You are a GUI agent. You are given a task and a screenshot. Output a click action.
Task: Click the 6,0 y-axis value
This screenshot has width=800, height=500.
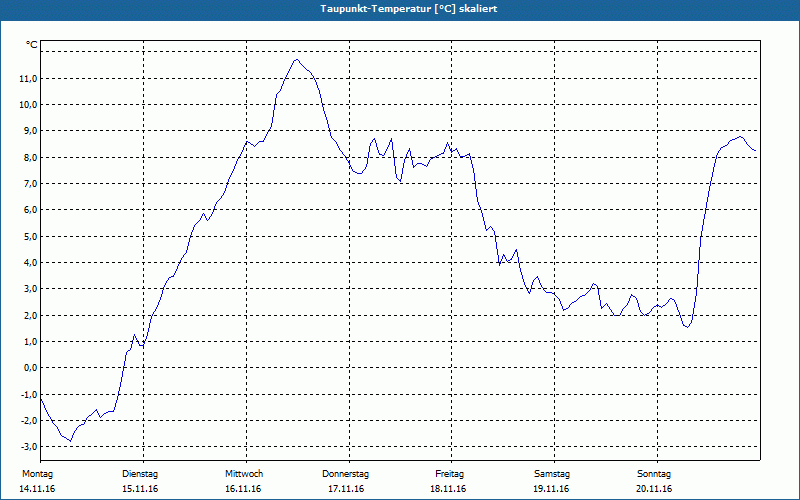[x=30, y=210]
